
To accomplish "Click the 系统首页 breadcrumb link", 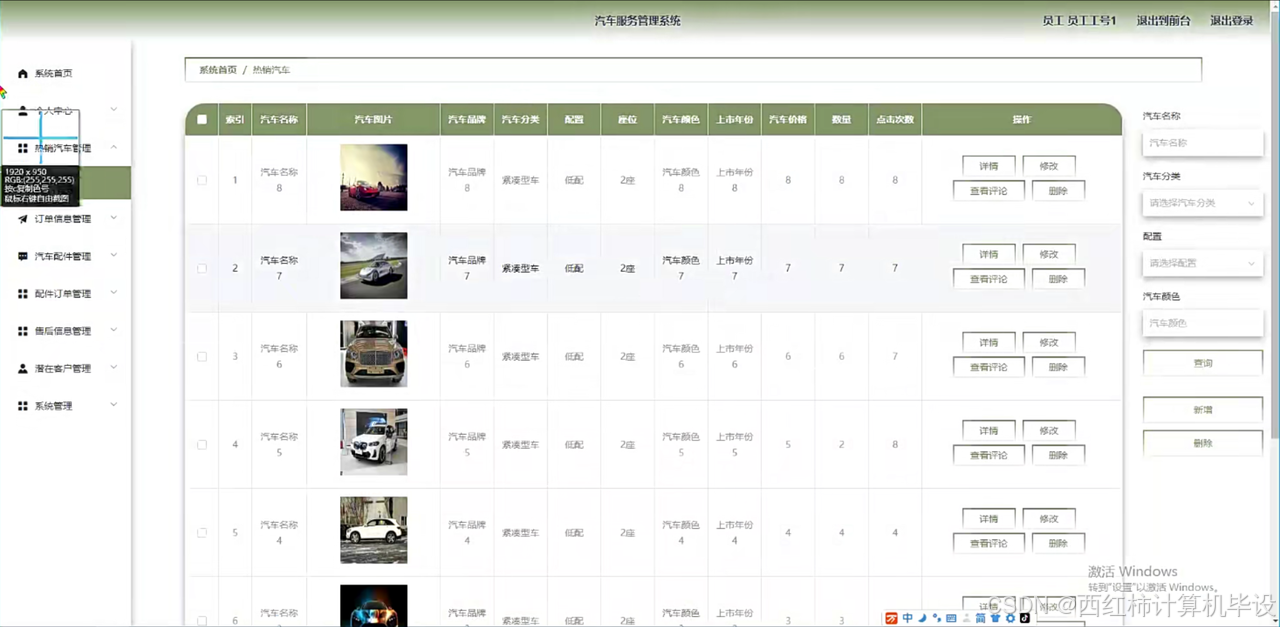I will [218, 70].
